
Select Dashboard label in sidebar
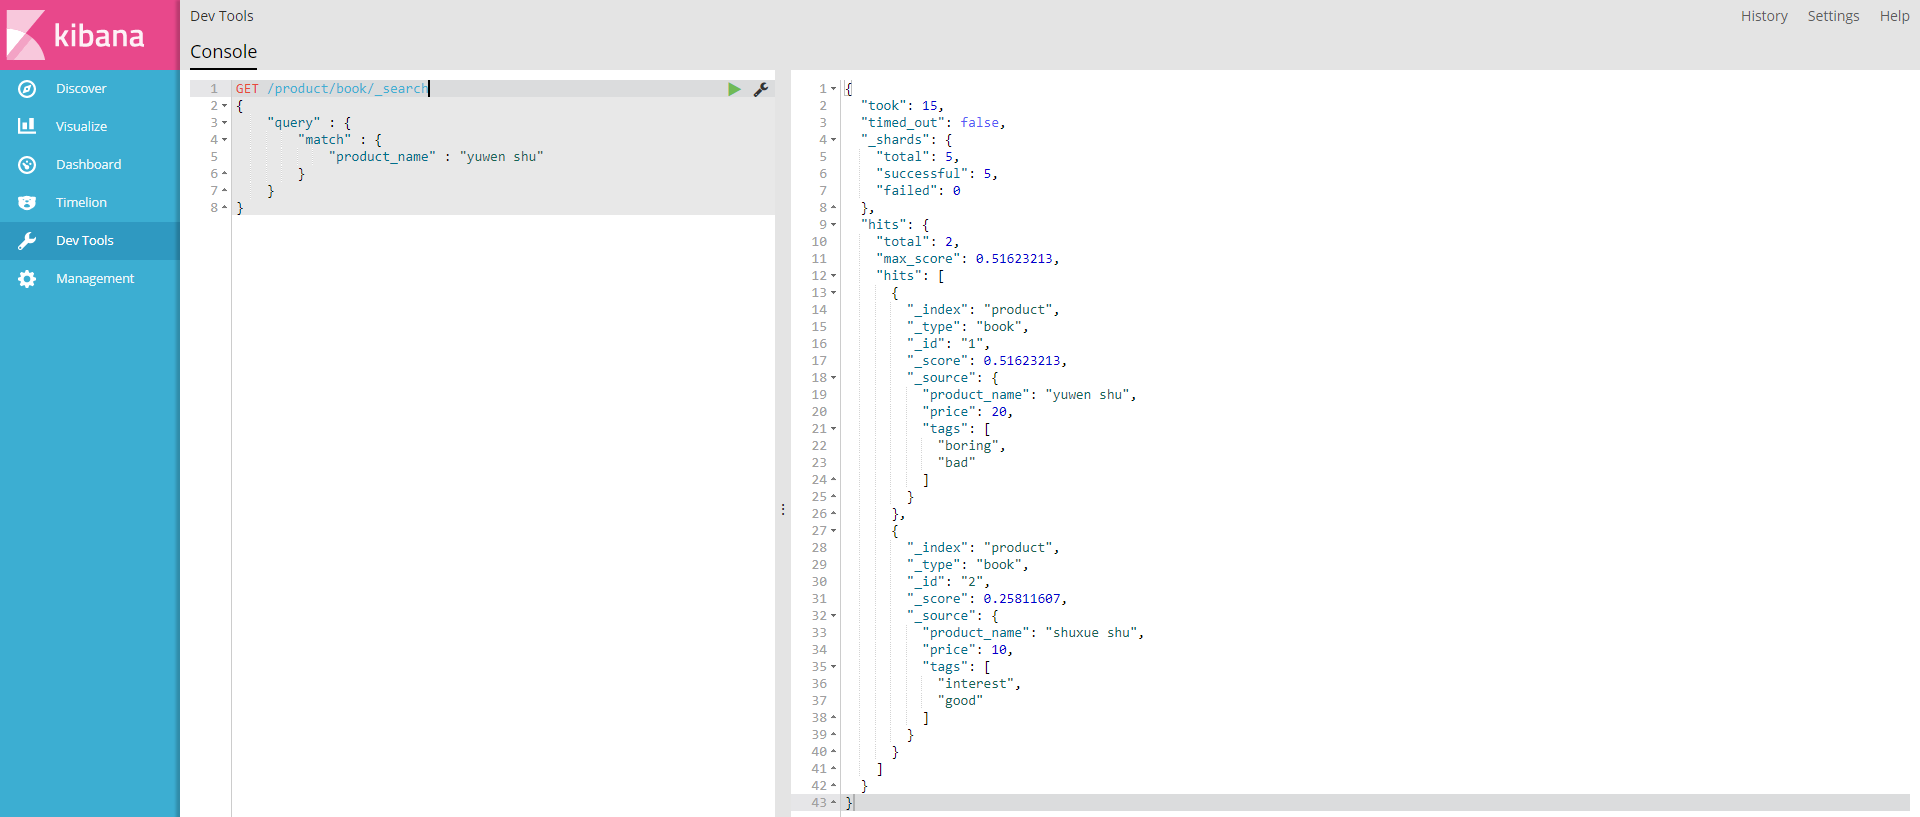[88, 165]
